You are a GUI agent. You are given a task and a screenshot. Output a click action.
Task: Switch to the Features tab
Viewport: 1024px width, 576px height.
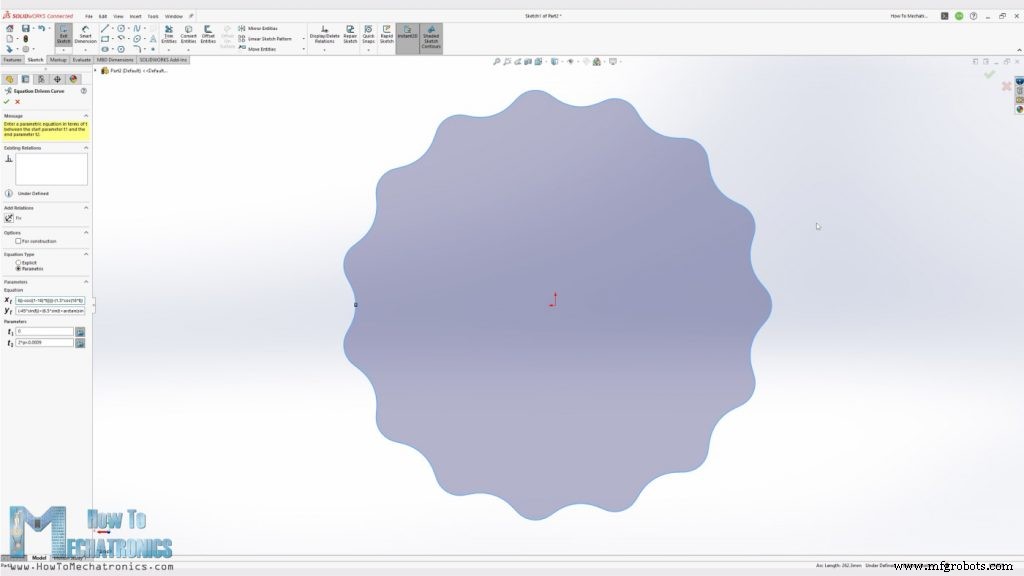pos(12,59)
